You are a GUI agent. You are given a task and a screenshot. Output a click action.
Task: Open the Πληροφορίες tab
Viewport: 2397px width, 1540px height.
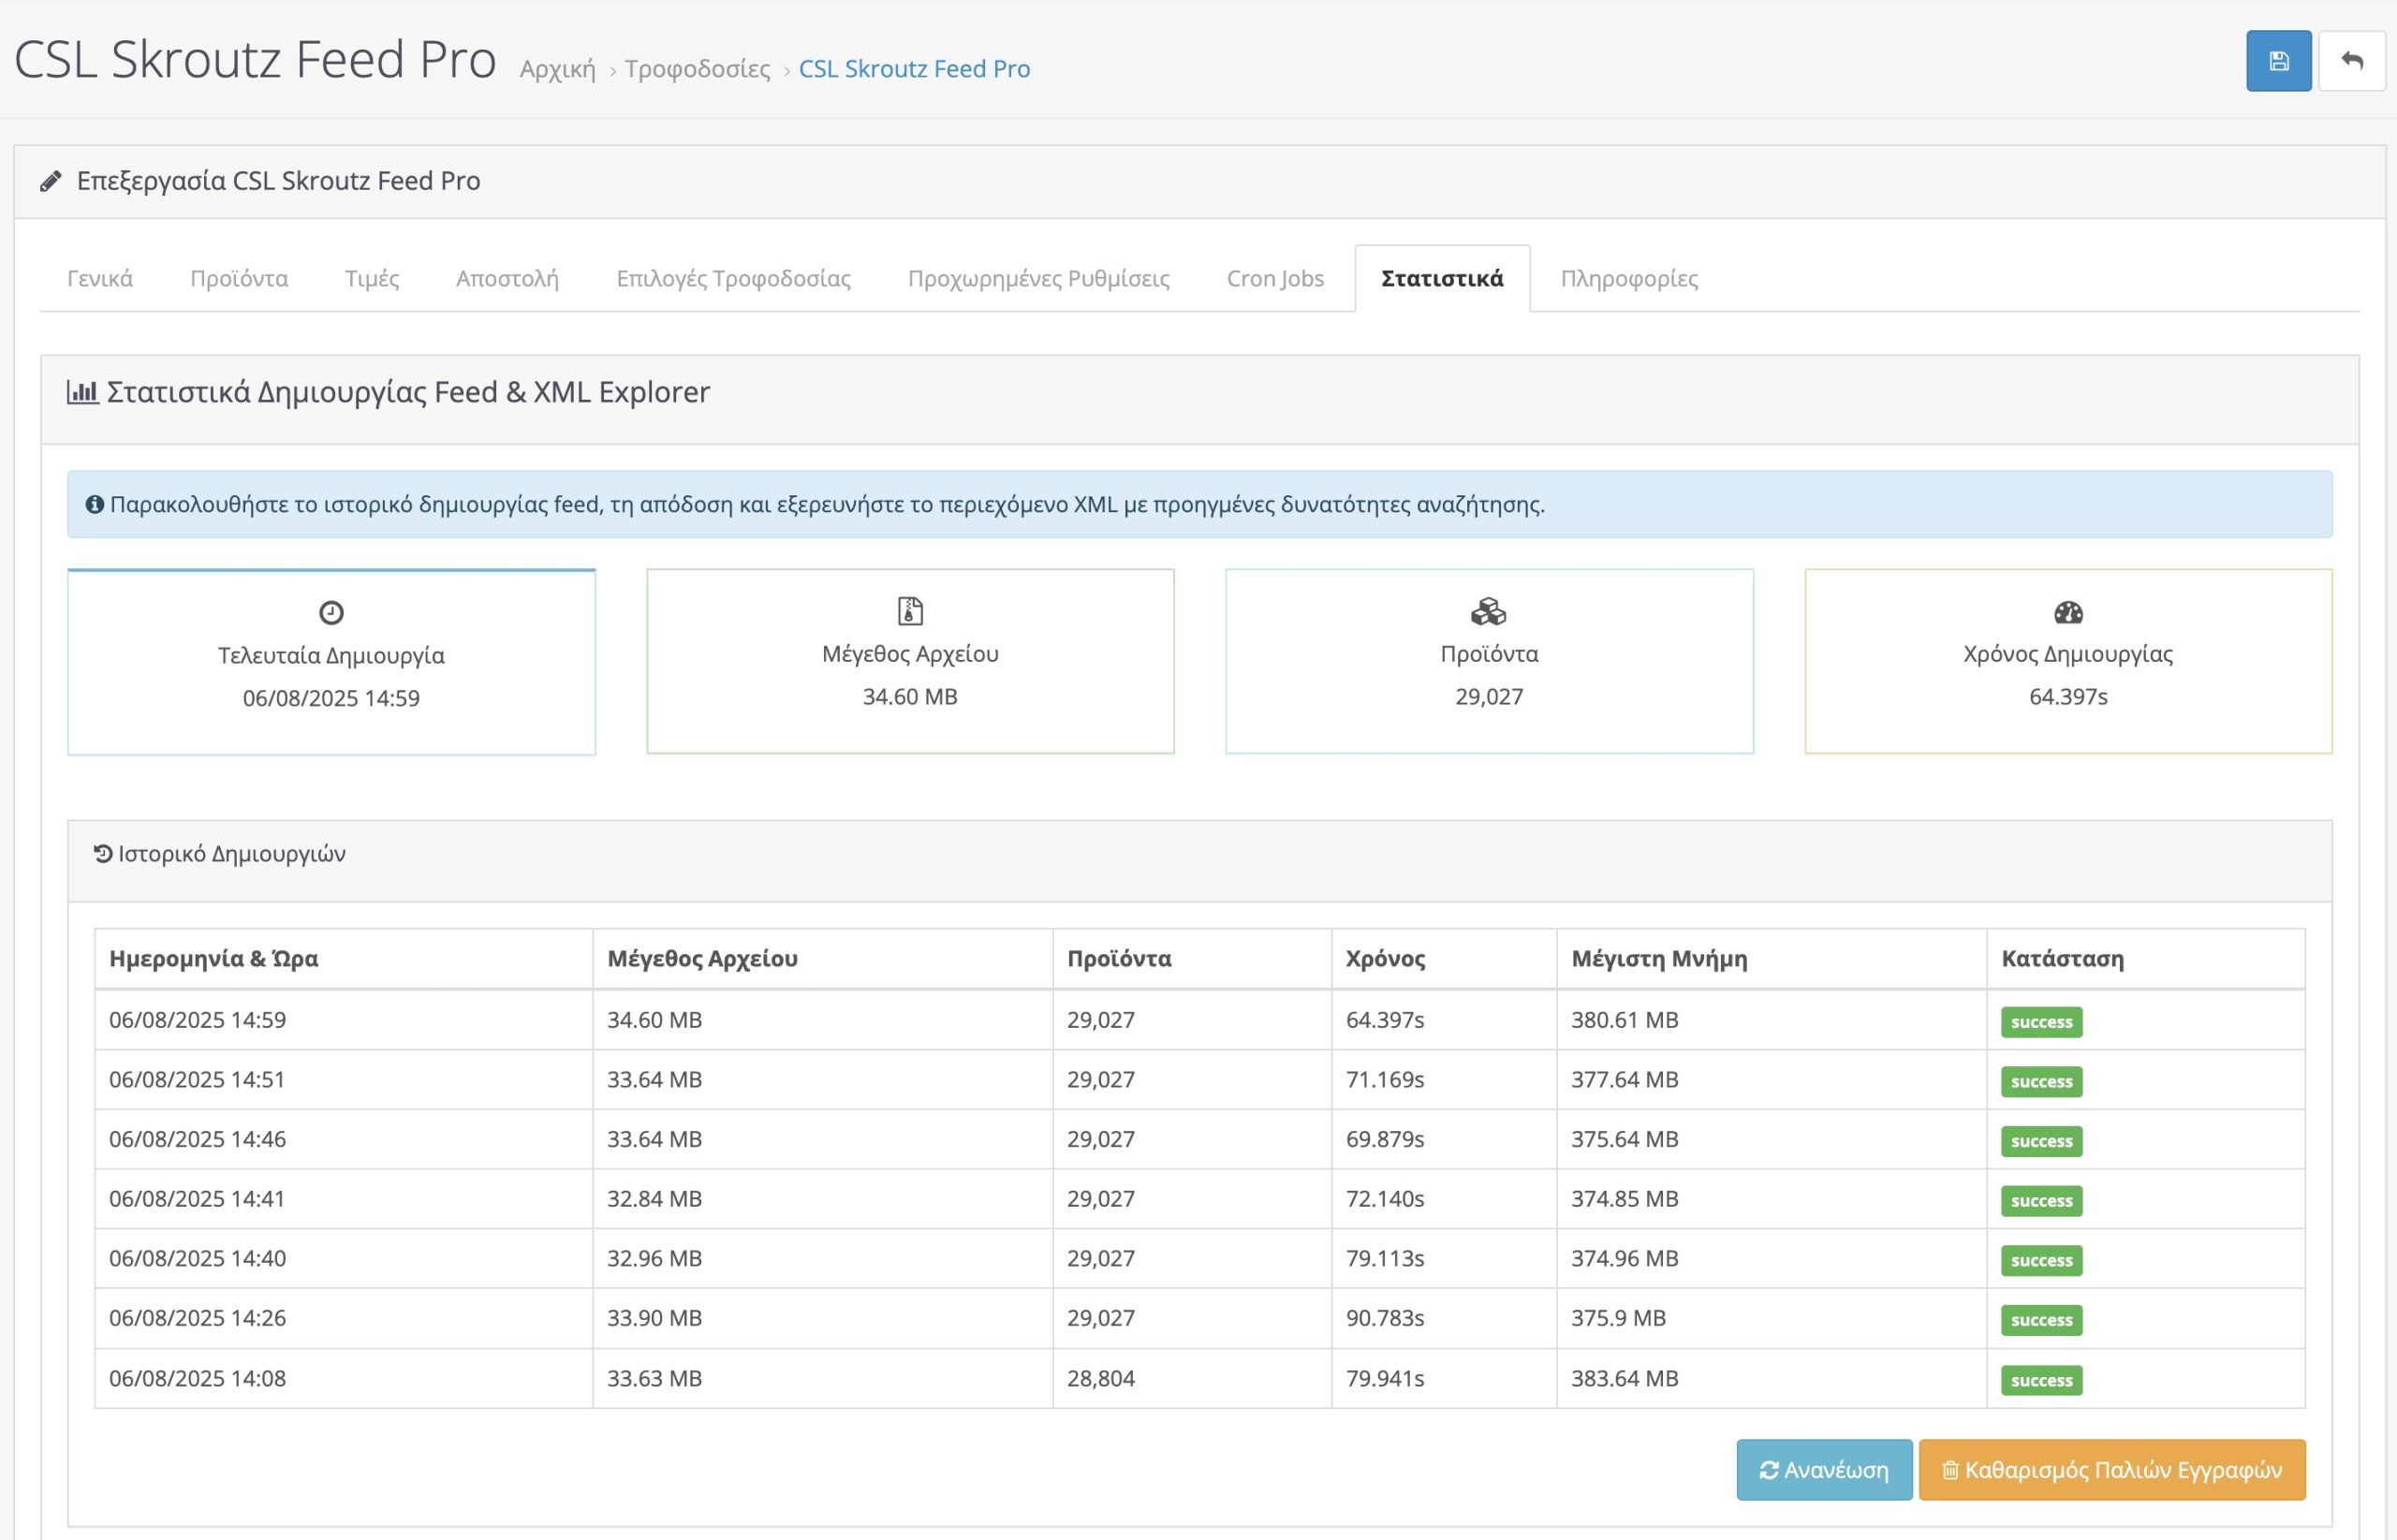tap(1629, 278)
